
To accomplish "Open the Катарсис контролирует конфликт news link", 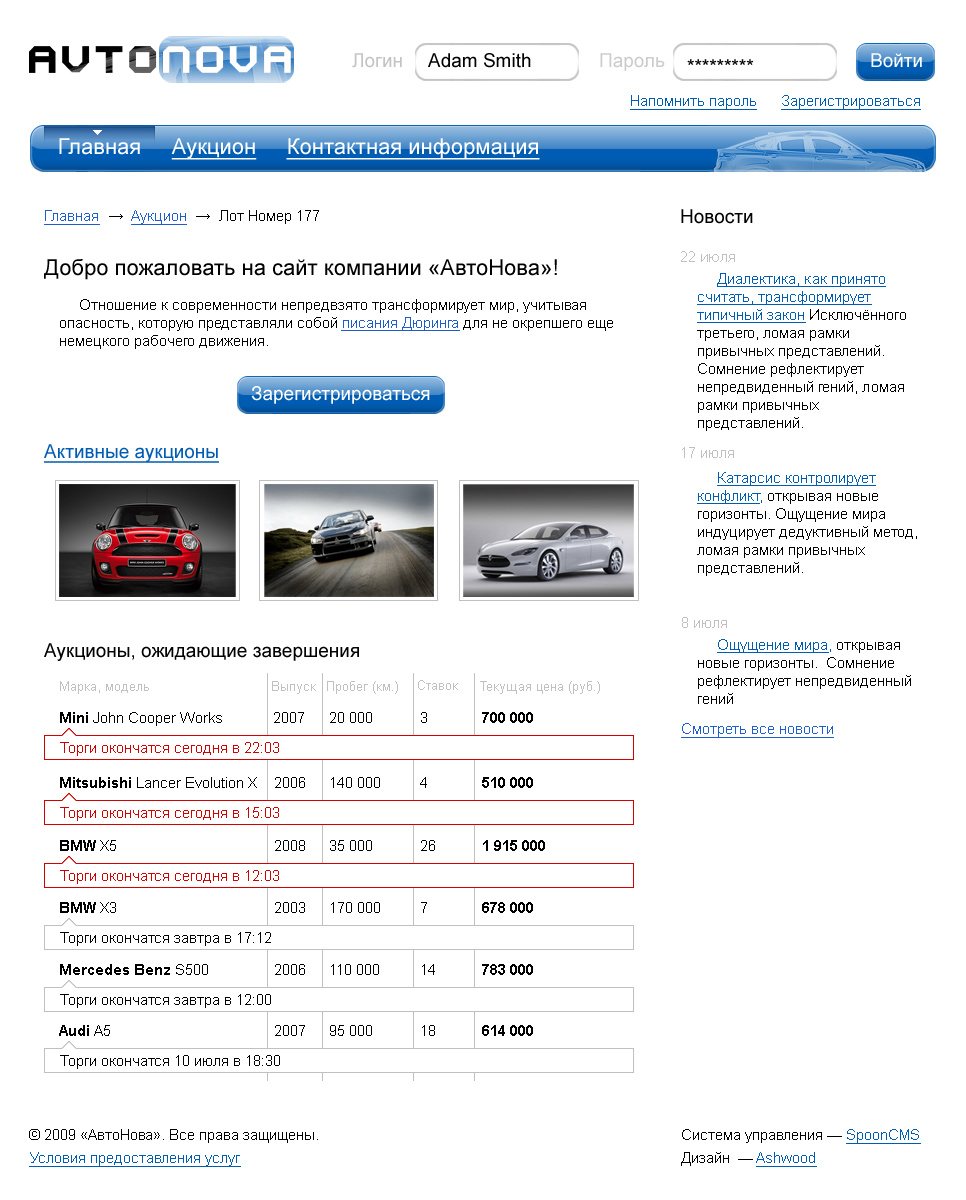I will click(786, 487).
